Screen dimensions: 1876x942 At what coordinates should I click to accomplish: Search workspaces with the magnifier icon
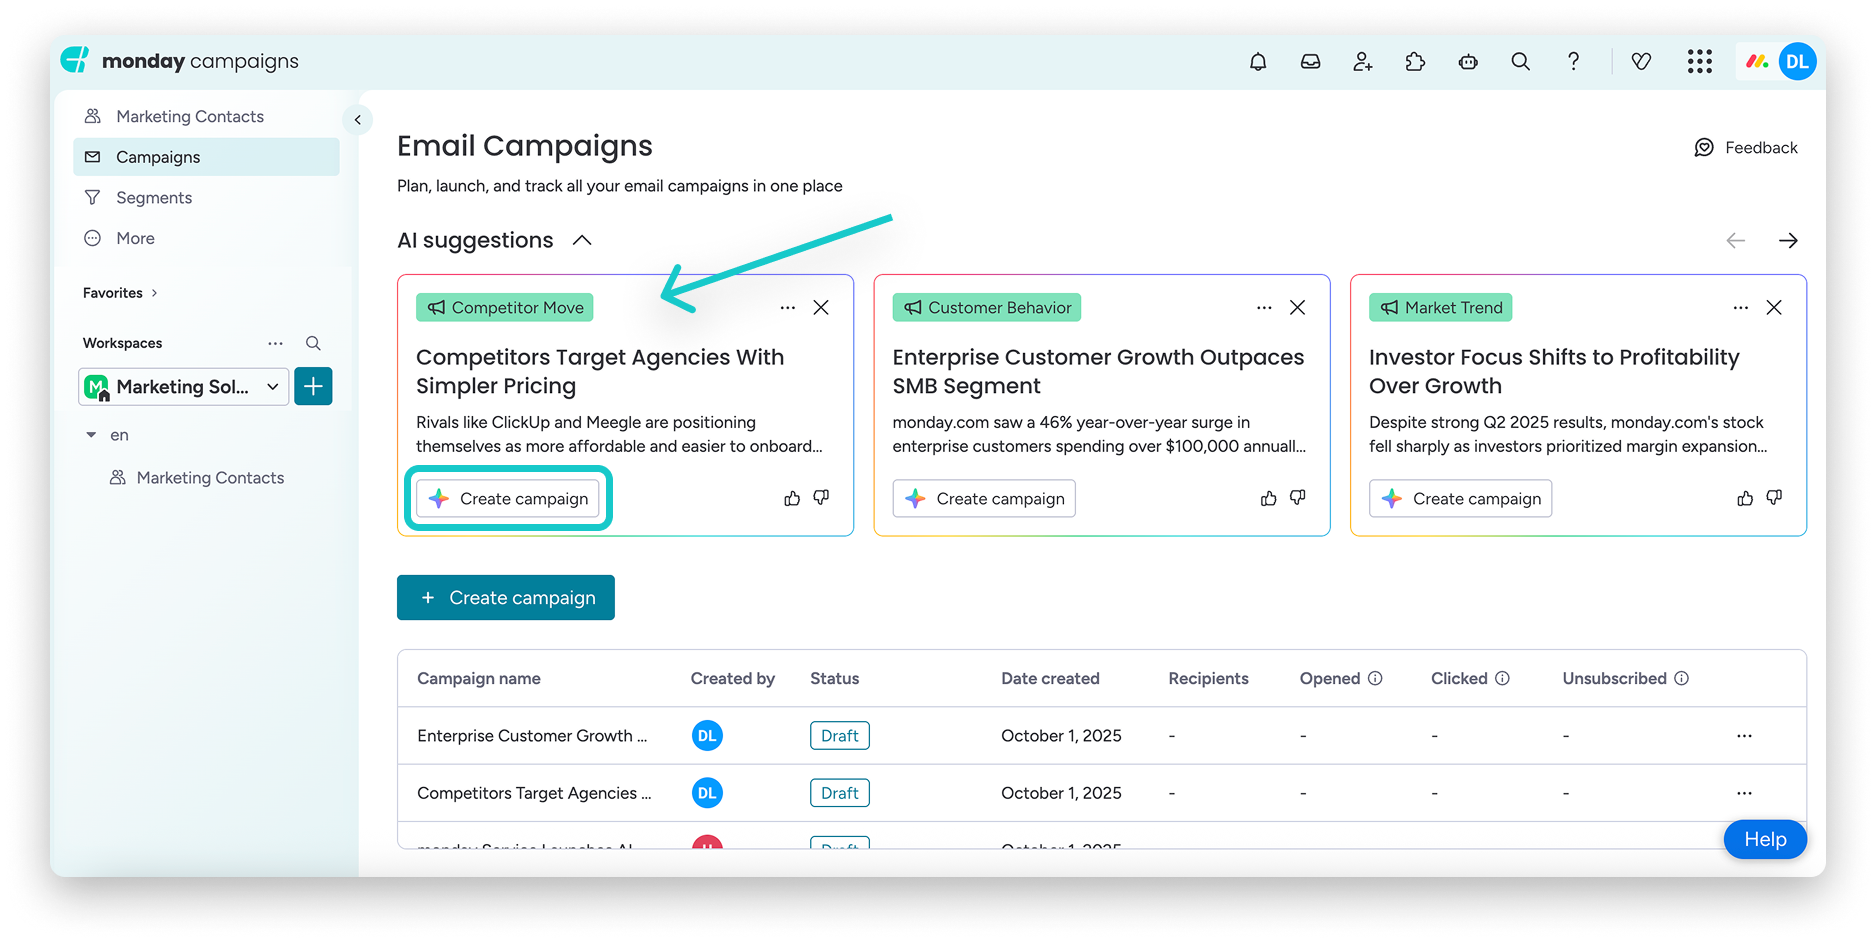[x=313, y=343]
